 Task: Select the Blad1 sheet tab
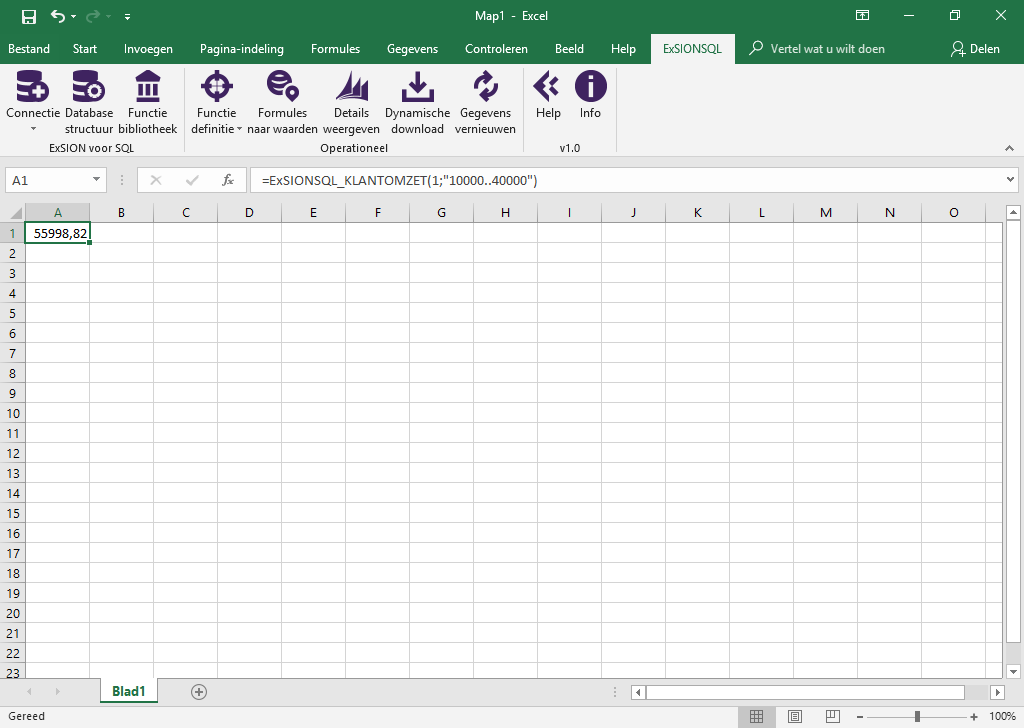click(x=129, y=691)
